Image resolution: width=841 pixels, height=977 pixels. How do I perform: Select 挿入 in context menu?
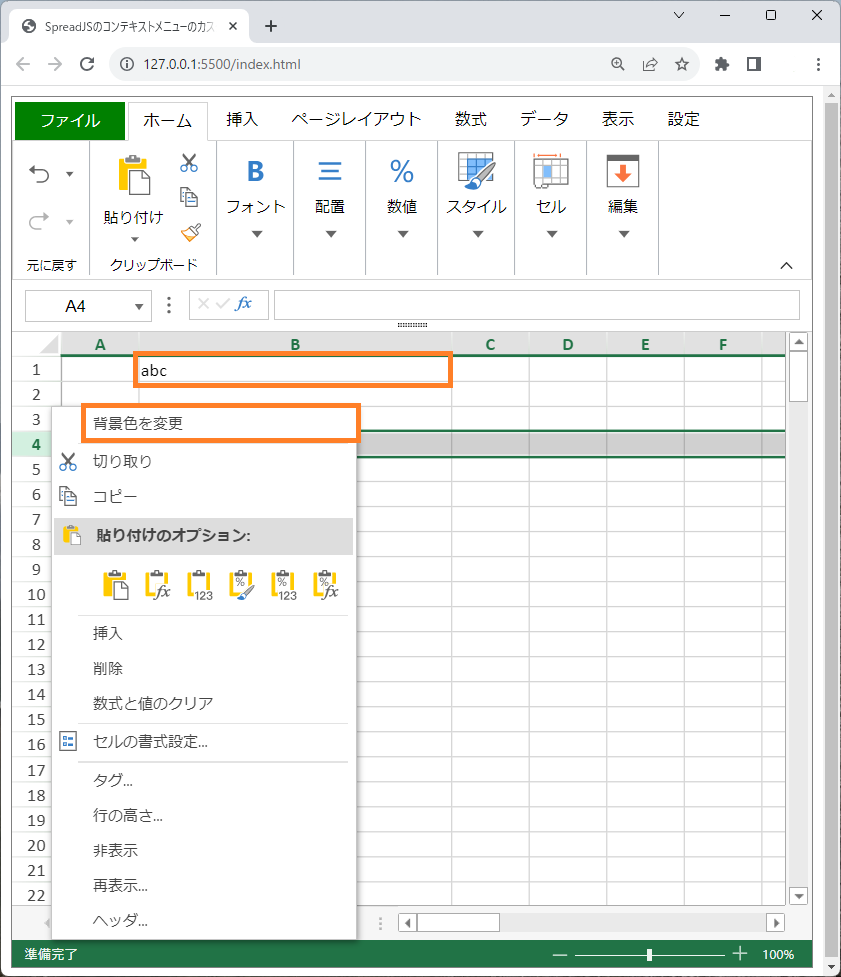click(x=204, y=634)
